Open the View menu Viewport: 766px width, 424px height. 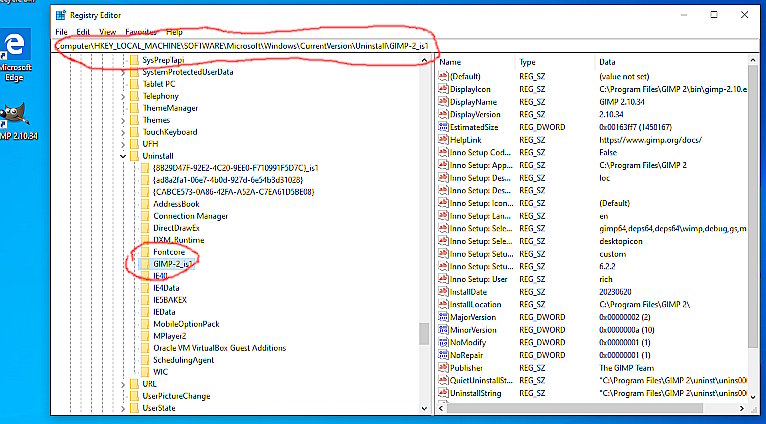[107, 32]
